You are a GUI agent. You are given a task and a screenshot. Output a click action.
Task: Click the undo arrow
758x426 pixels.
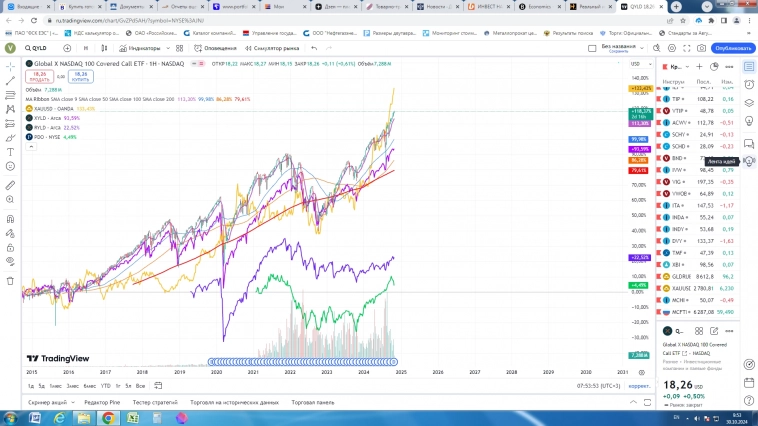point(314,48)
